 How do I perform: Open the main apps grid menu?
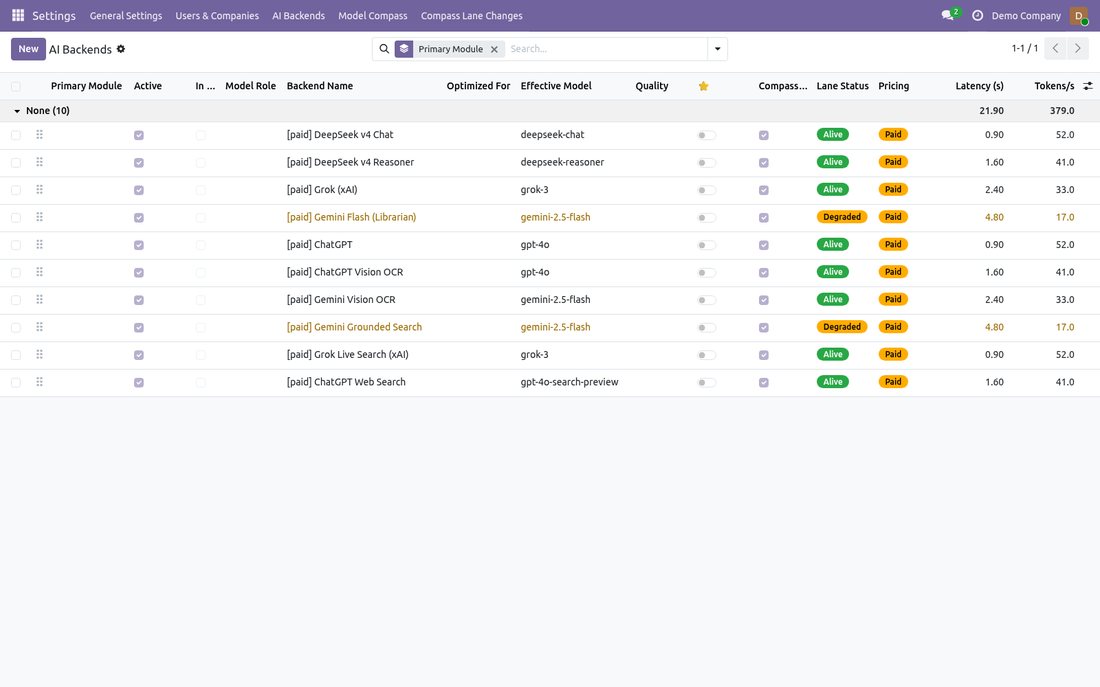(x=18, y=15)
